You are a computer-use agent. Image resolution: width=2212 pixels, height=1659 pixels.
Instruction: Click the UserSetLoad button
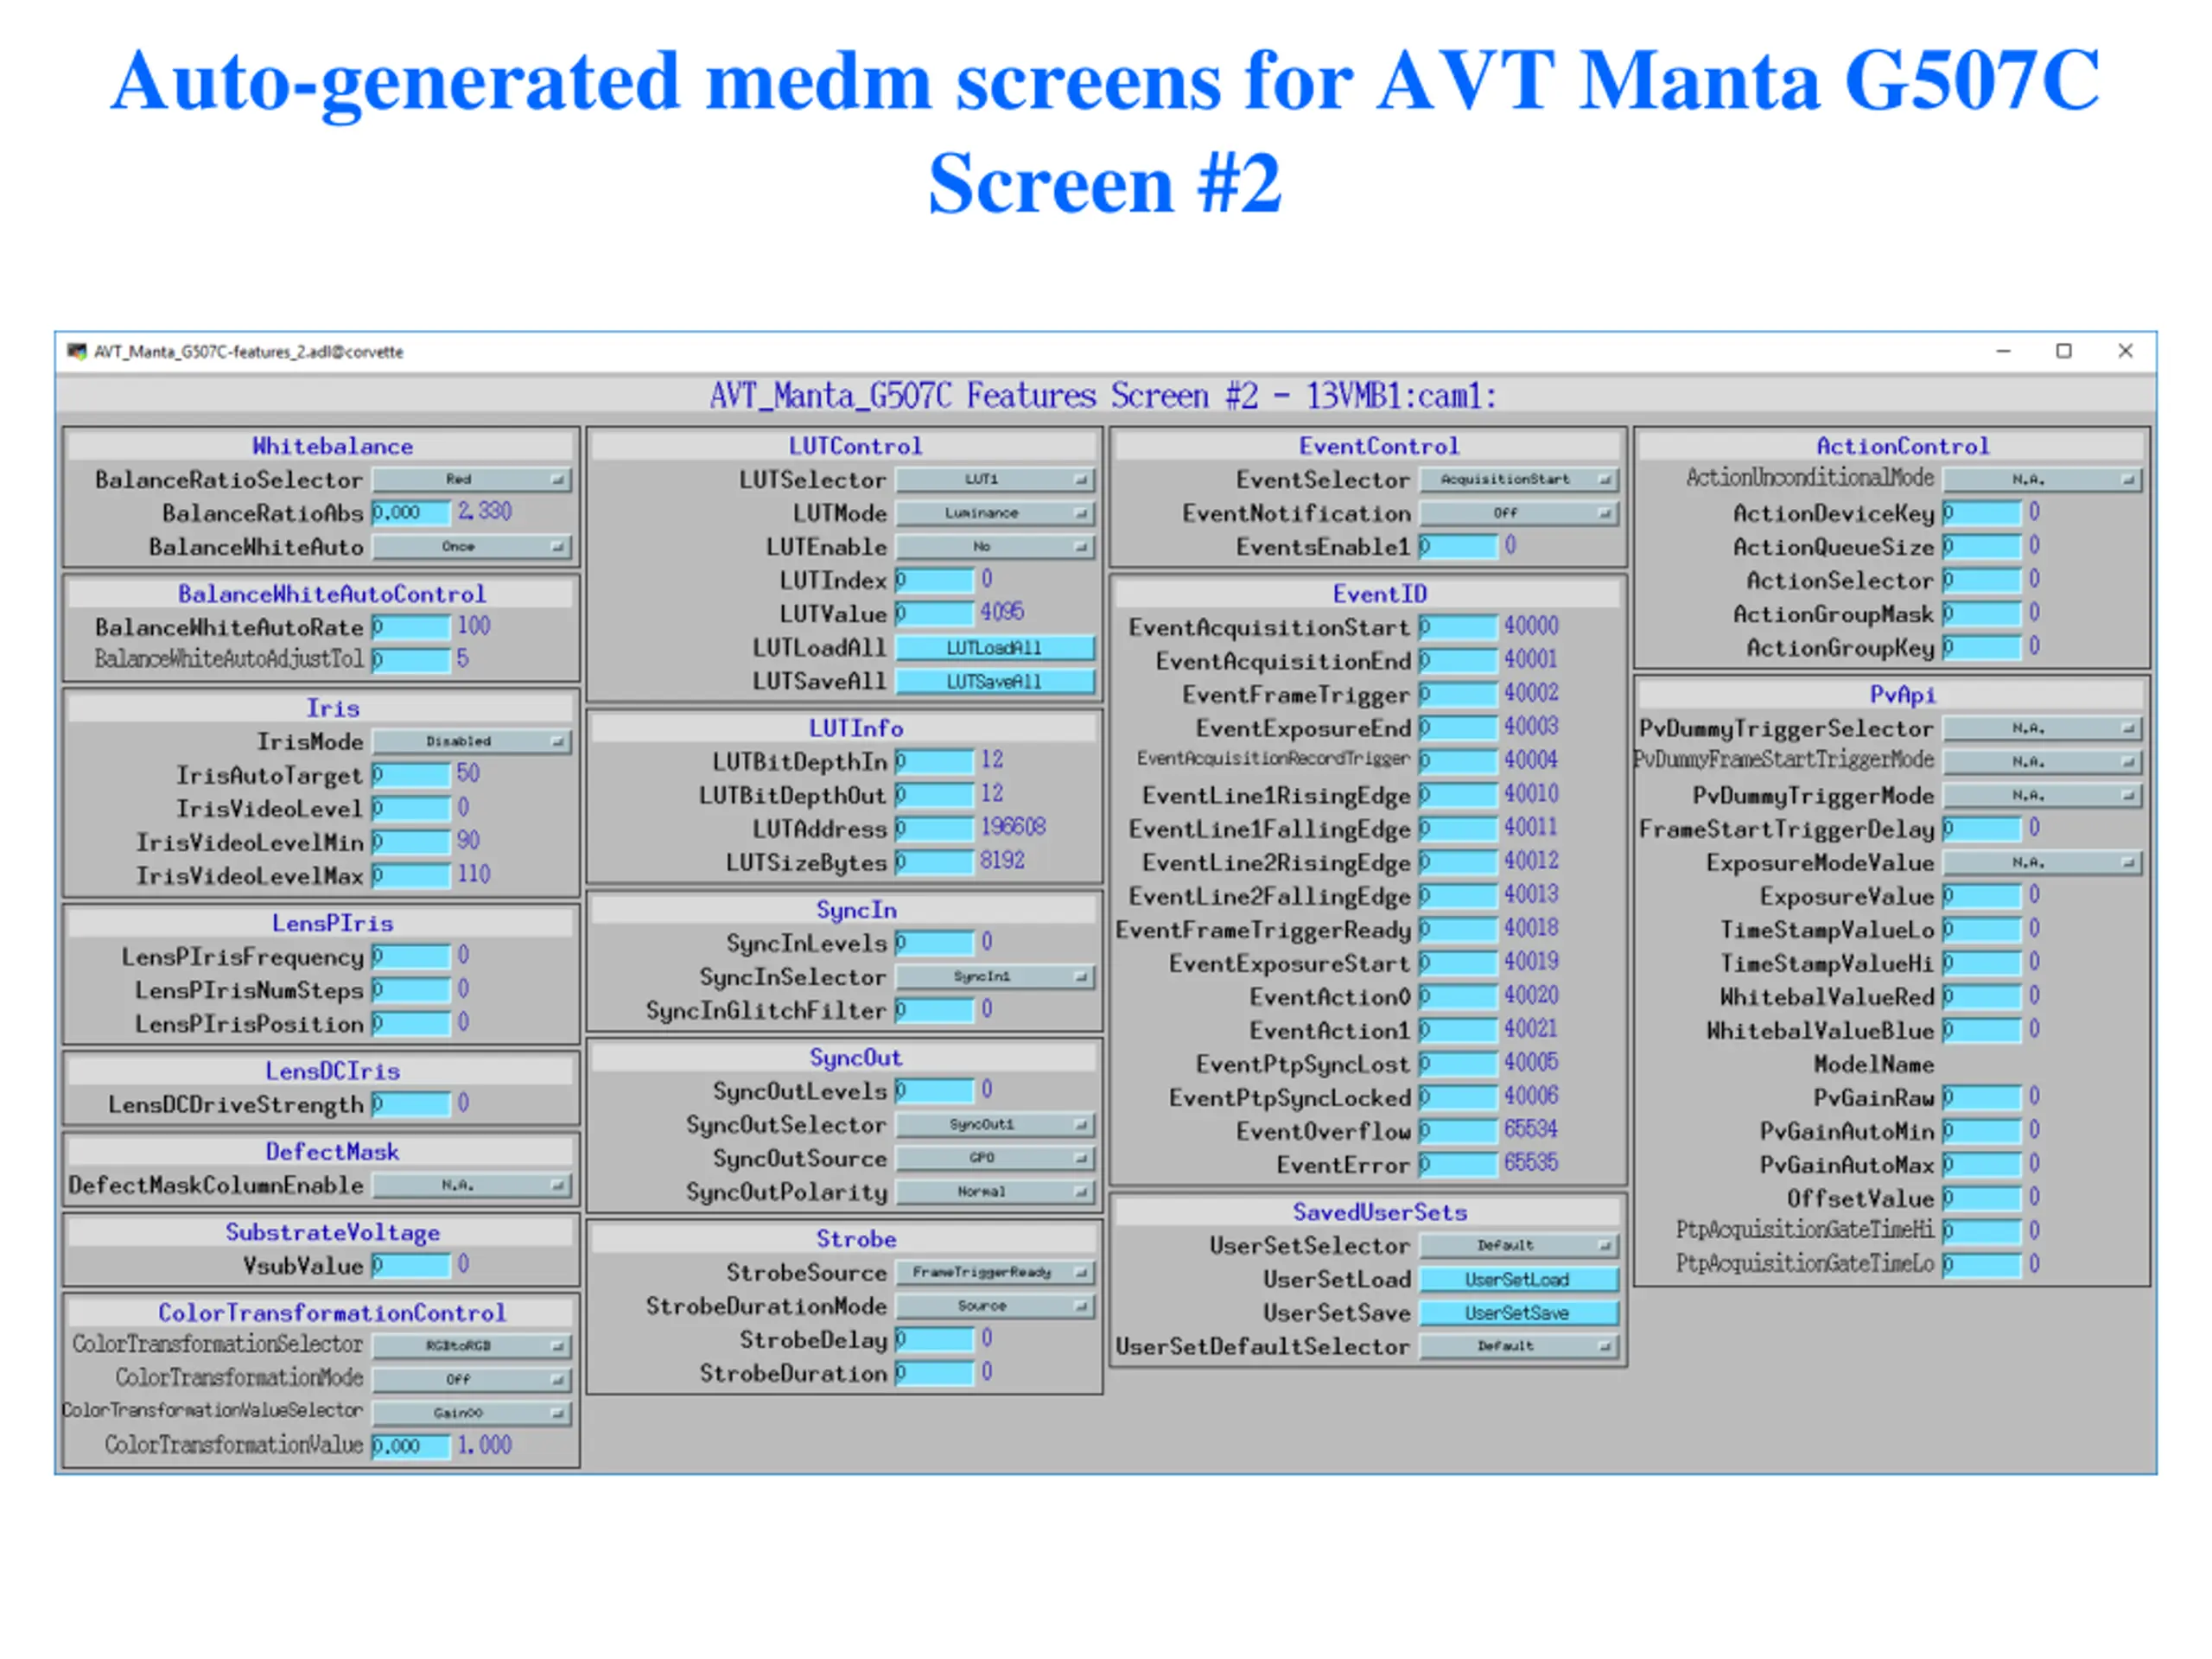pyautogui.click(x=1519, y=1280)
